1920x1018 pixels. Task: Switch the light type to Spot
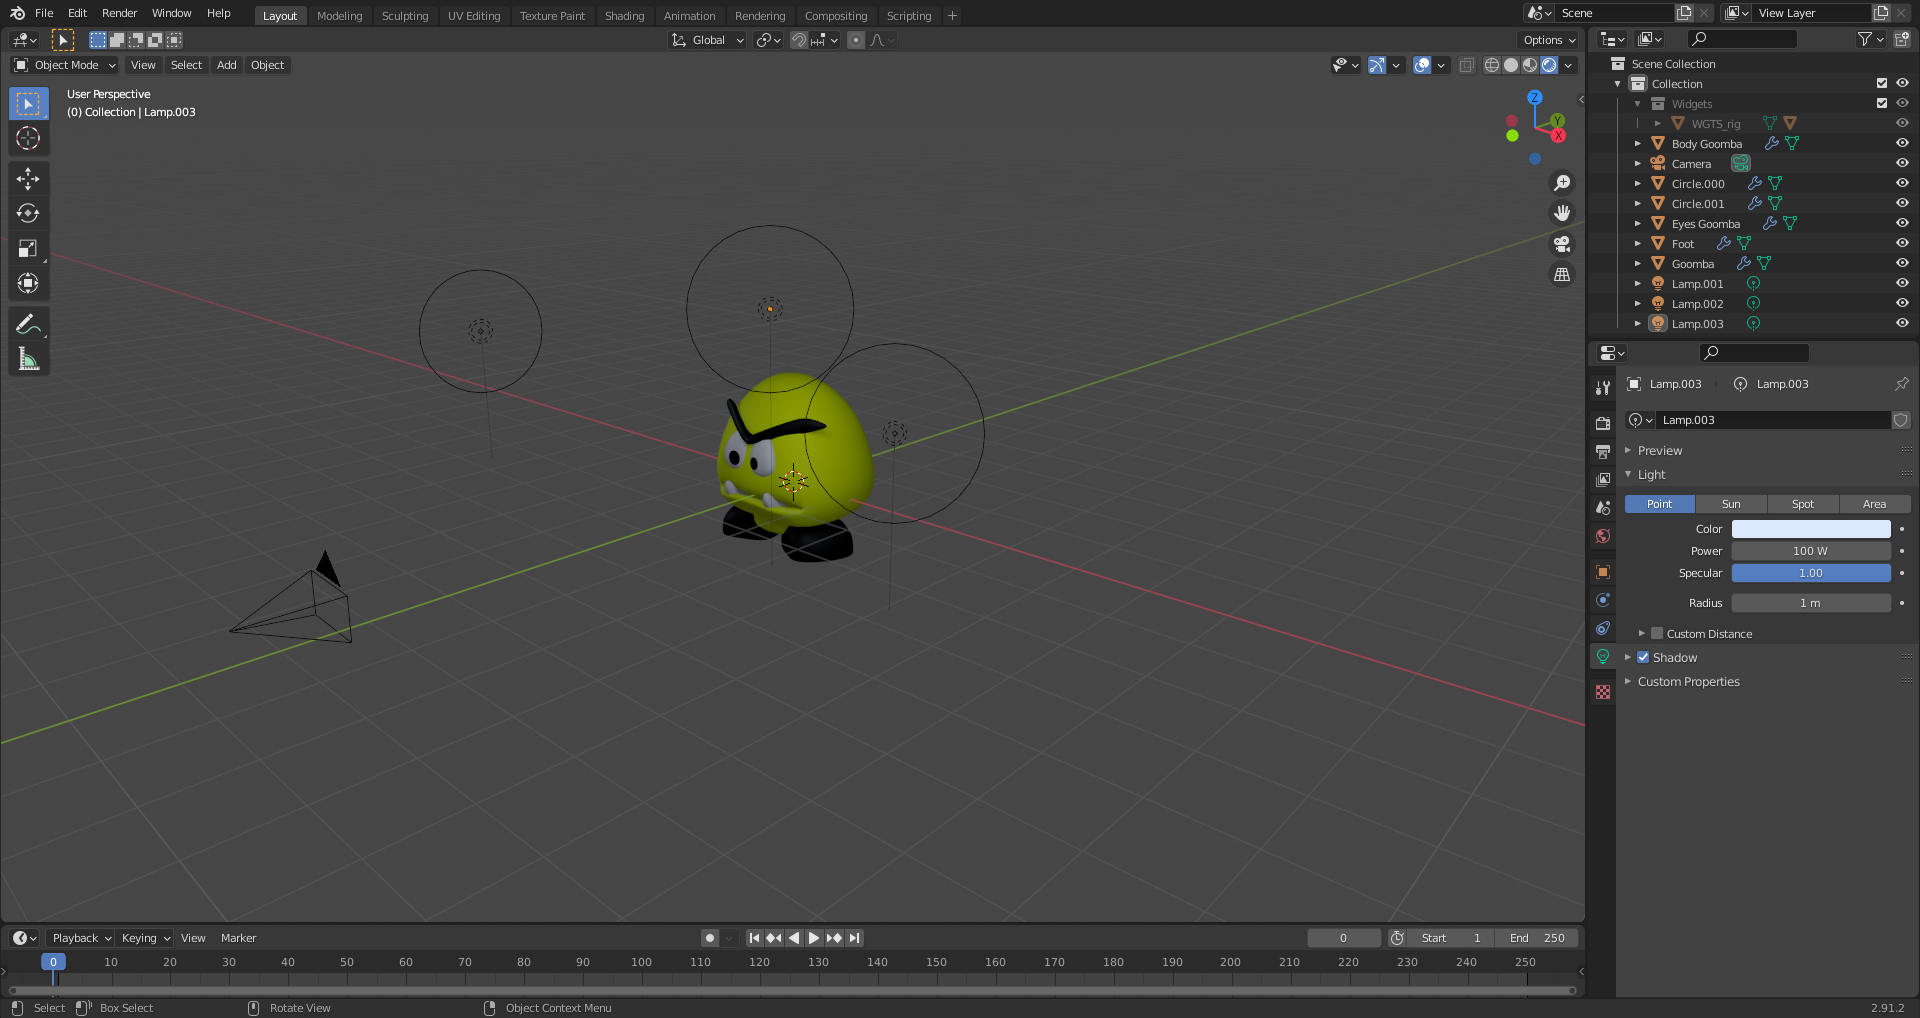1802,504
